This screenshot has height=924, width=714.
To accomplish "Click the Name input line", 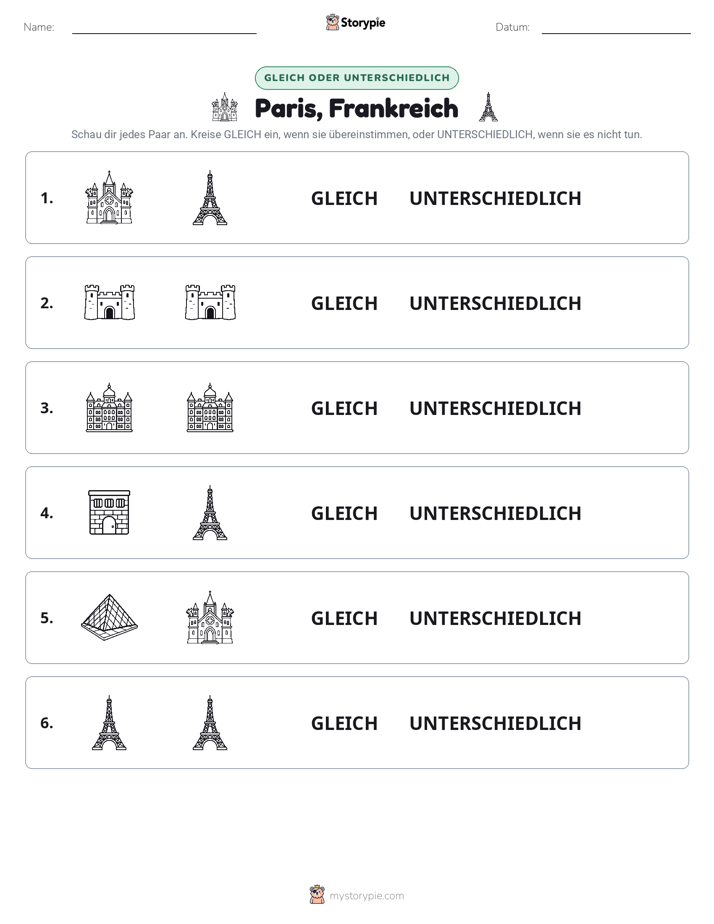I will [164, 32].
